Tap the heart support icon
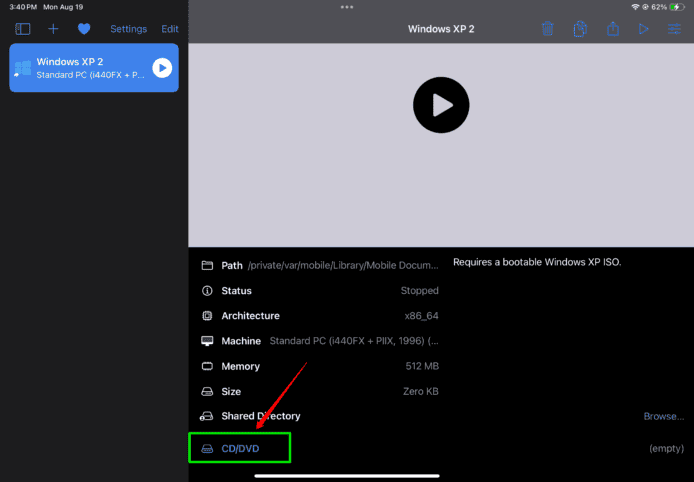Image resolution: width=694 pixels, height=482 pixels. point(84,29)
